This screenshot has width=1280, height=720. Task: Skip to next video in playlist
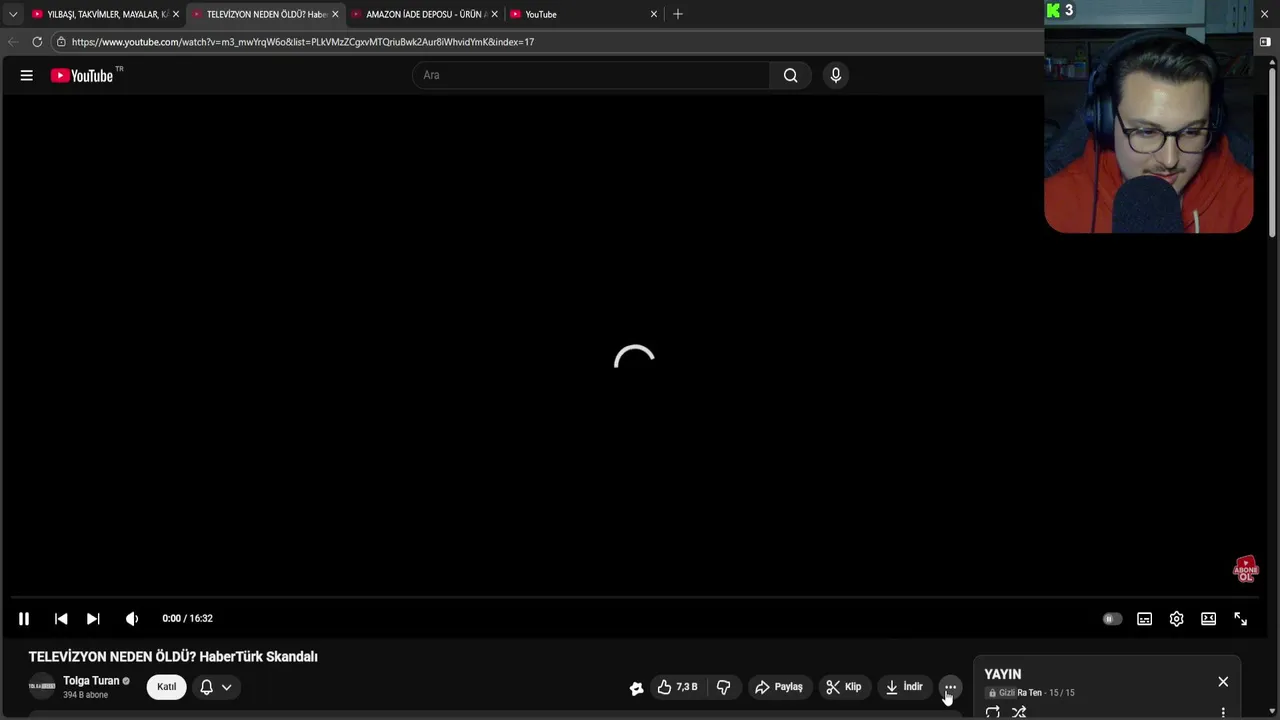click(x=93, y=619)
